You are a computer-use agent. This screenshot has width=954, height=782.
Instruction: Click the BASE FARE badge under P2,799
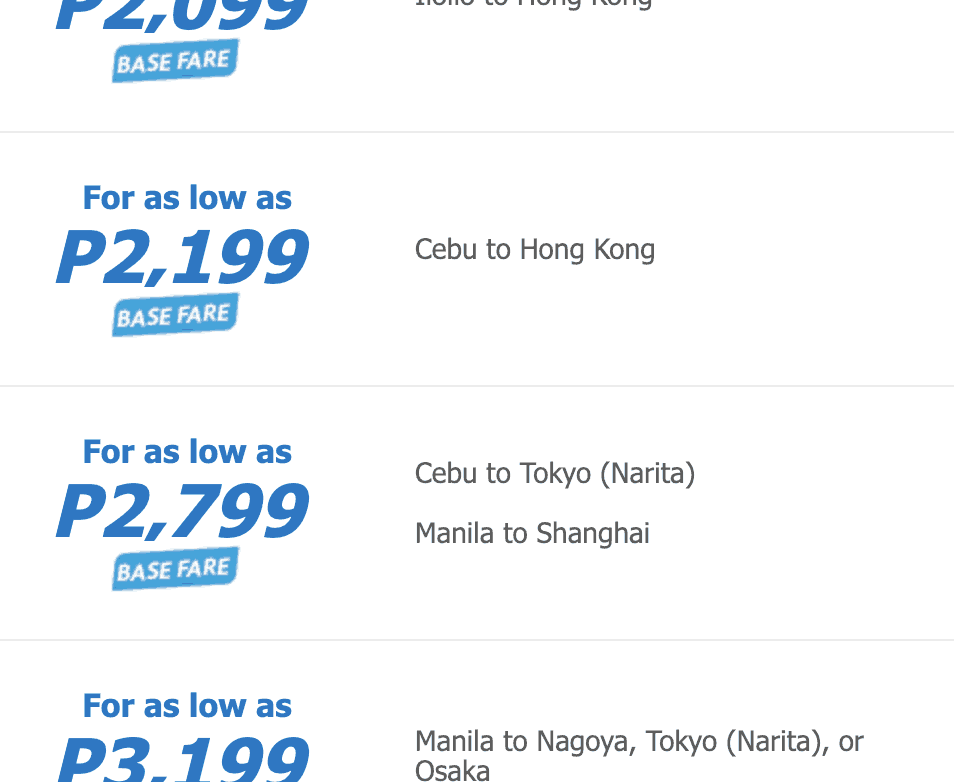(x=175, y=570)
